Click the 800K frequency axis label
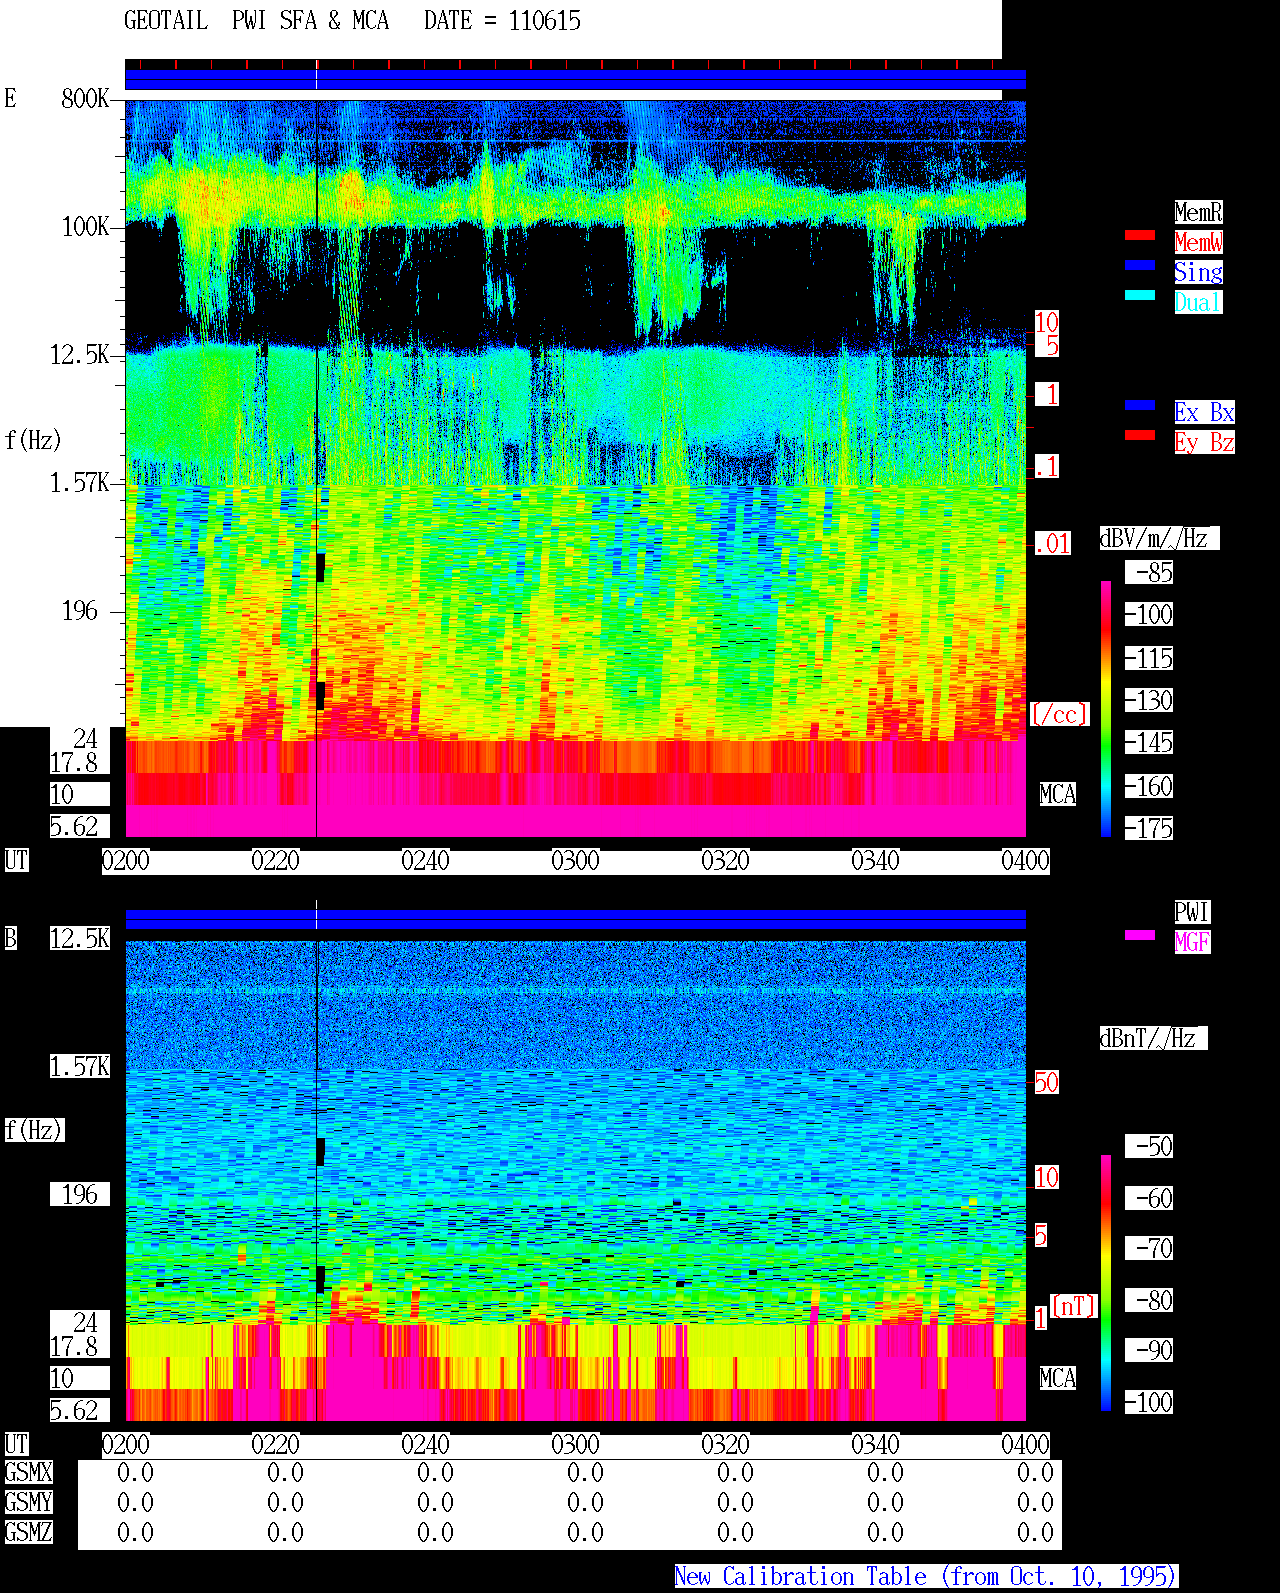 pos(85,98)
